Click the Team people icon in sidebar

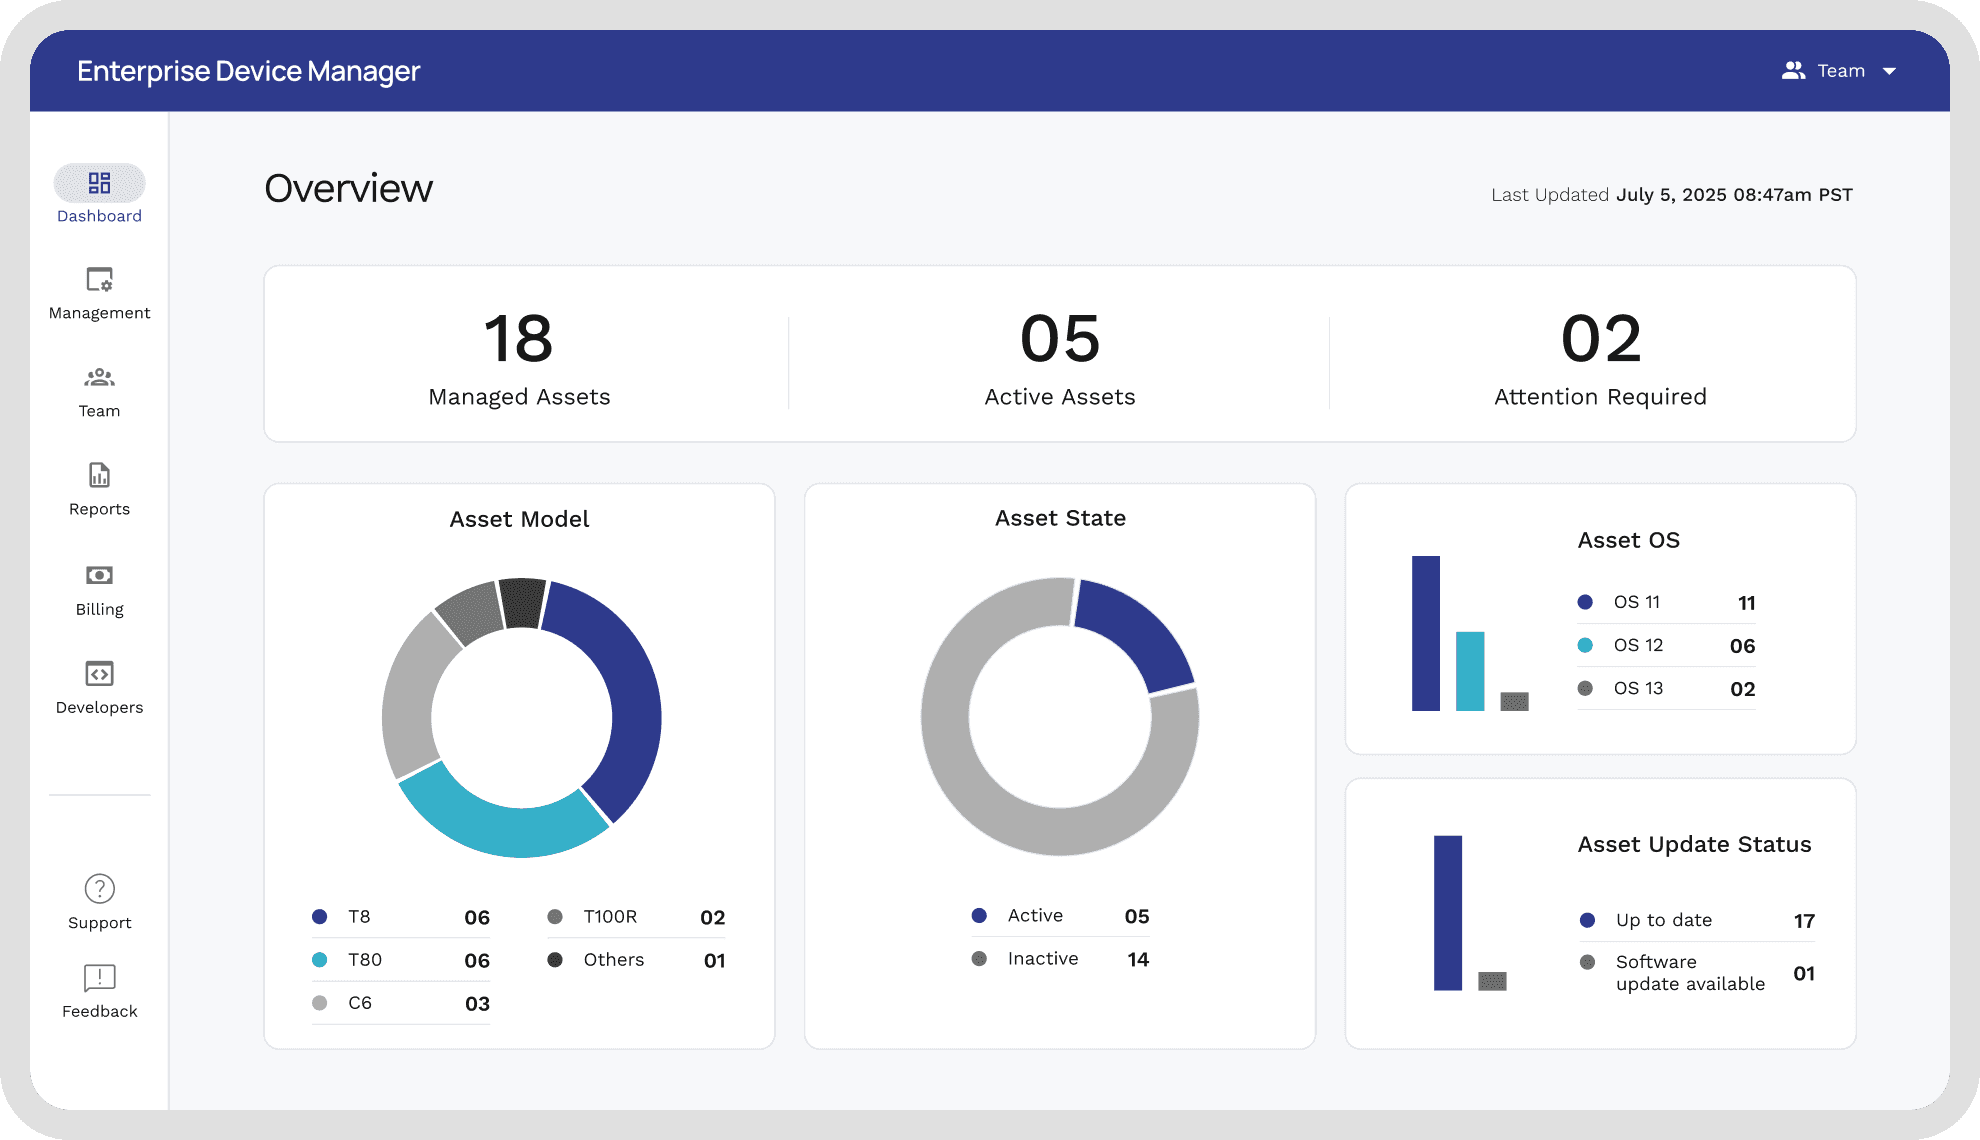pyautogui.click(x=99, y=378)
